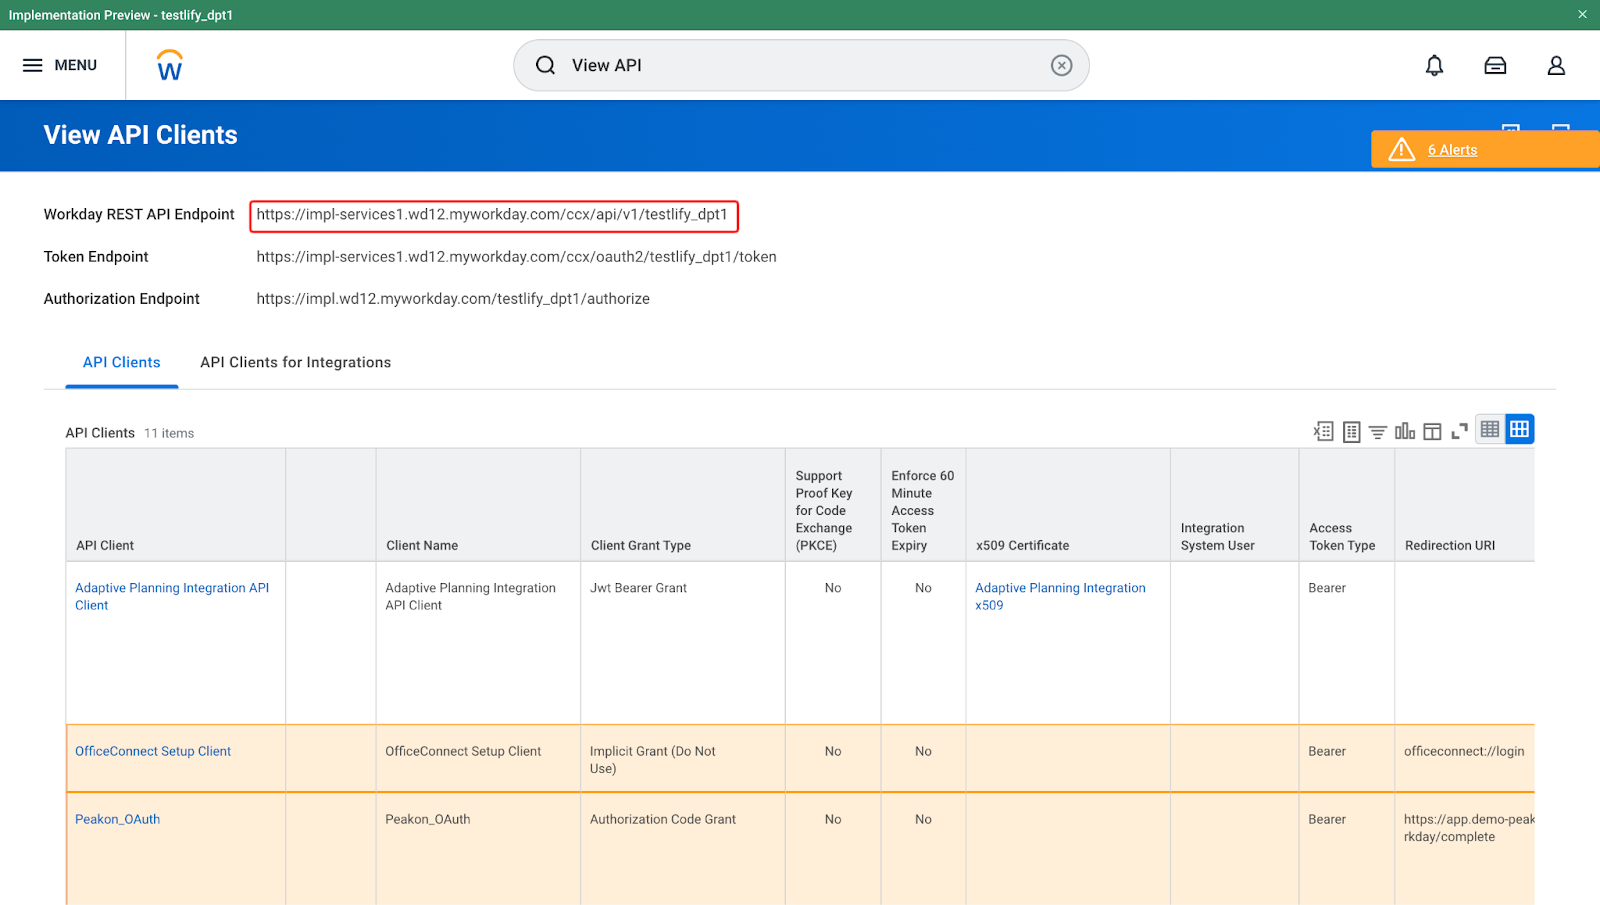Click column preferences table-layout icon

(x=1432, y=431)
